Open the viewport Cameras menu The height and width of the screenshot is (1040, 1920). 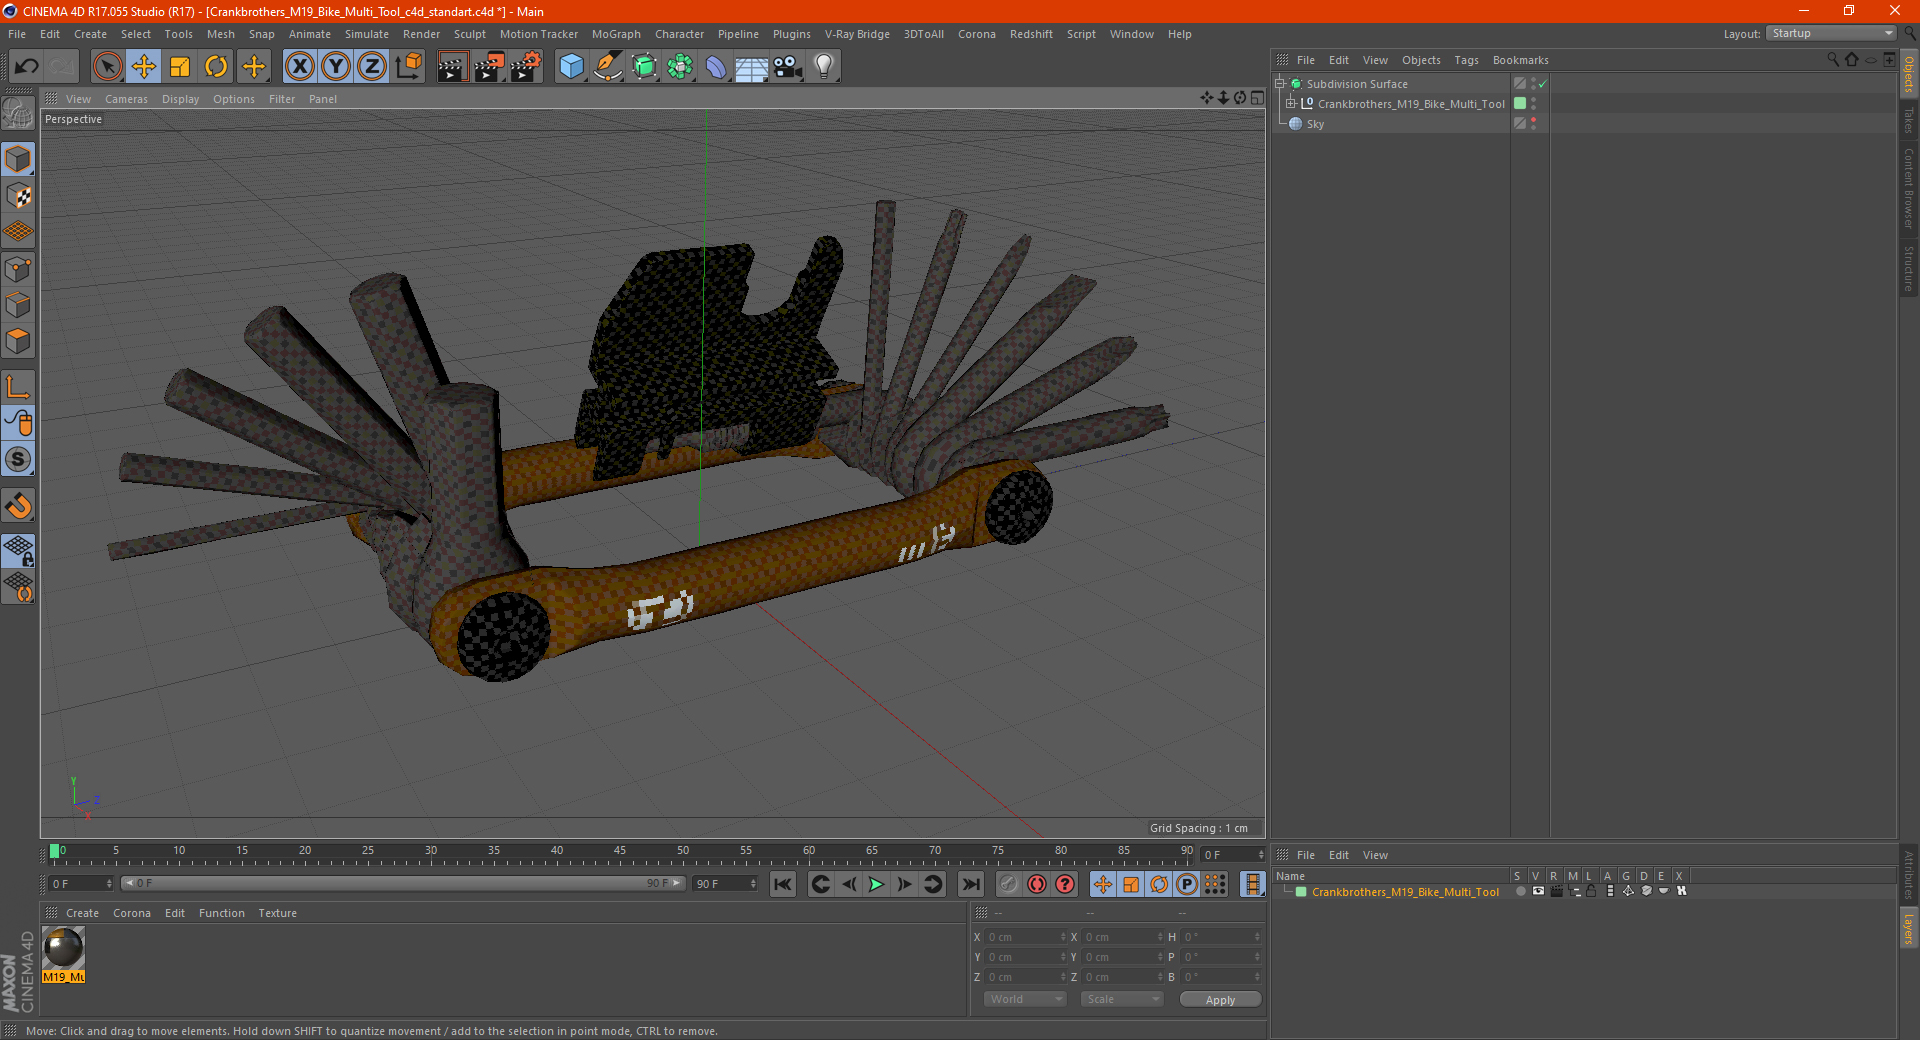click(126, 99)
